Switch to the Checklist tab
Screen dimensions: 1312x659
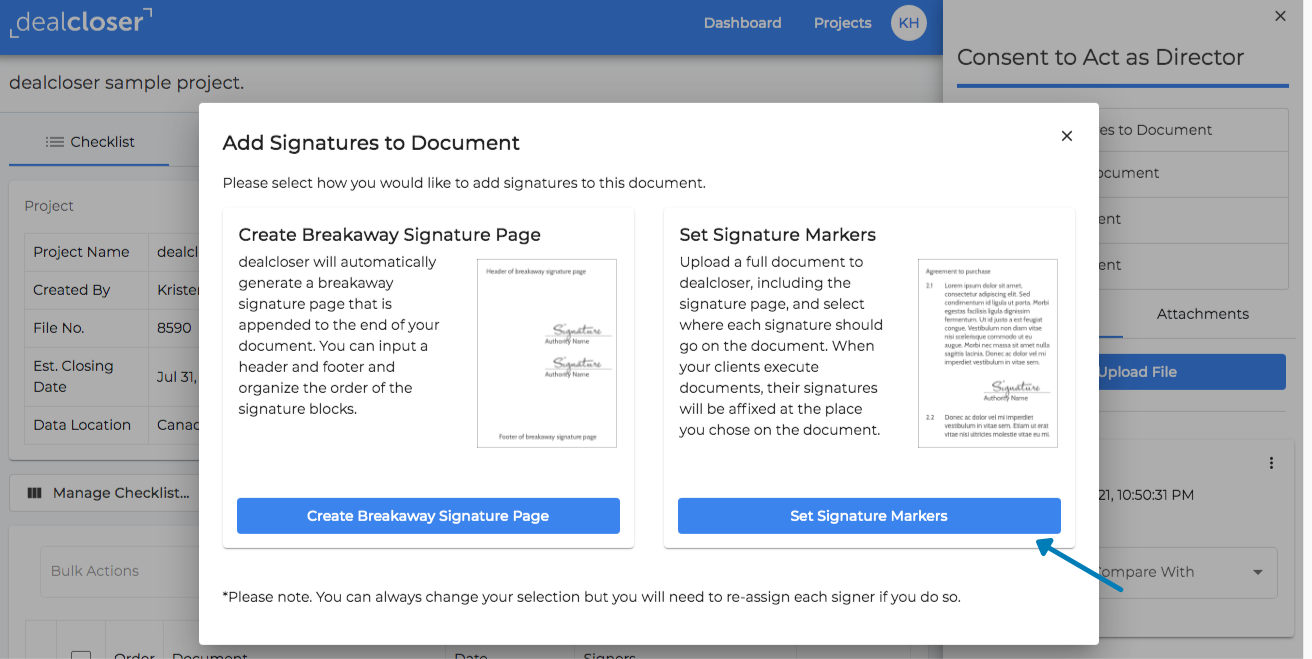pyautogui.click(x=90, y=142)
